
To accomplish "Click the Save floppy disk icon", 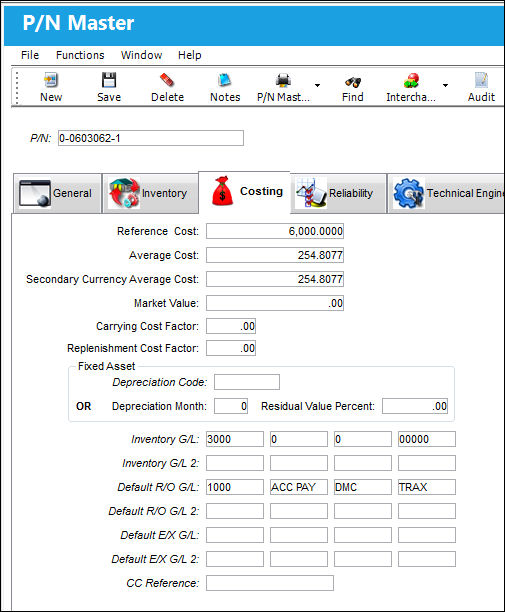I will click(109, 80).
